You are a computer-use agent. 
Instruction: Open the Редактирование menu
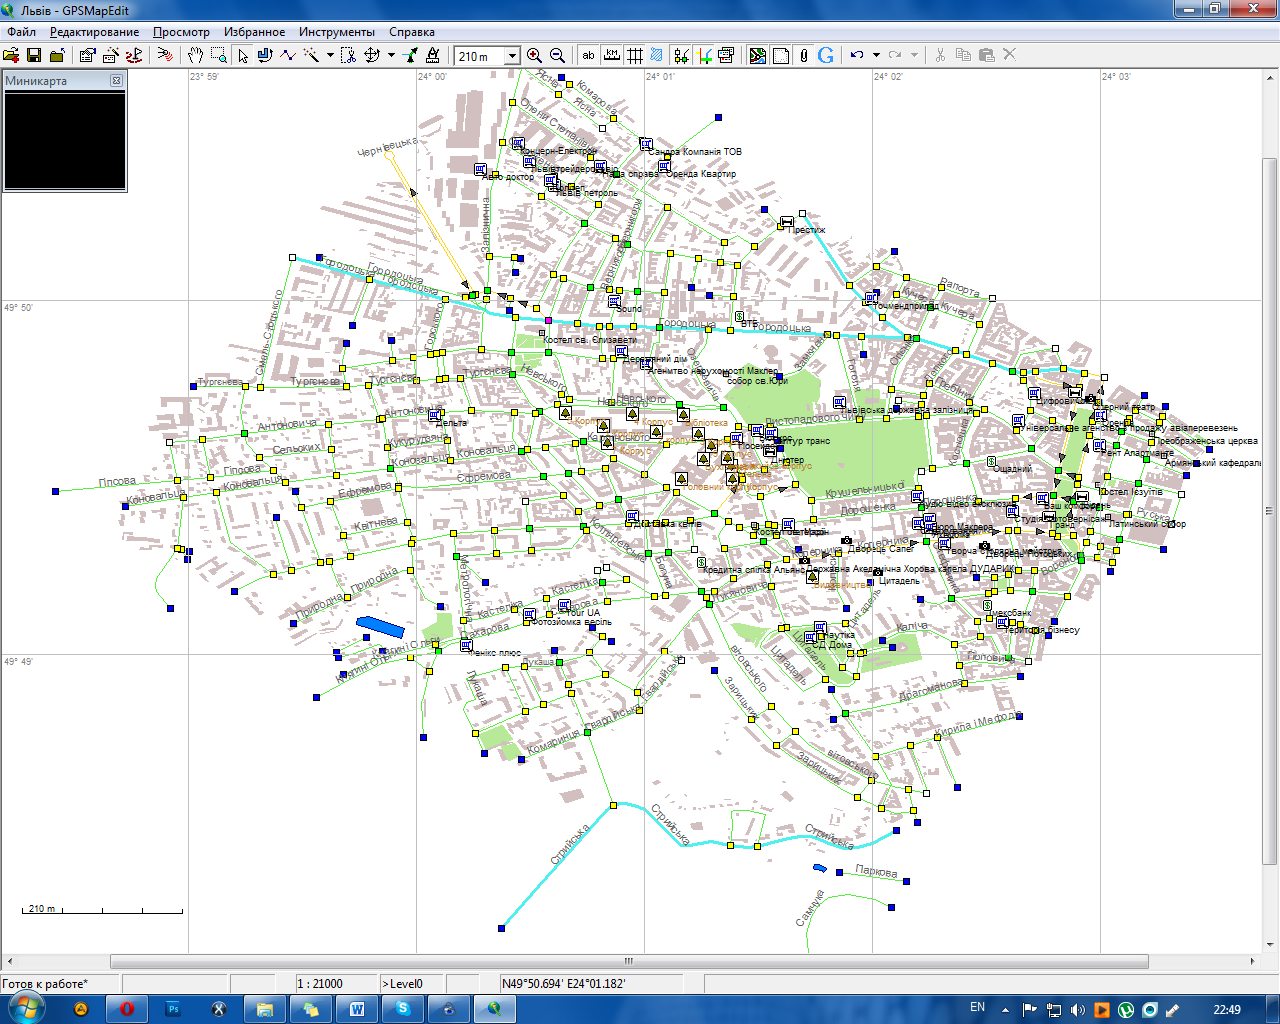pos(94,32)
